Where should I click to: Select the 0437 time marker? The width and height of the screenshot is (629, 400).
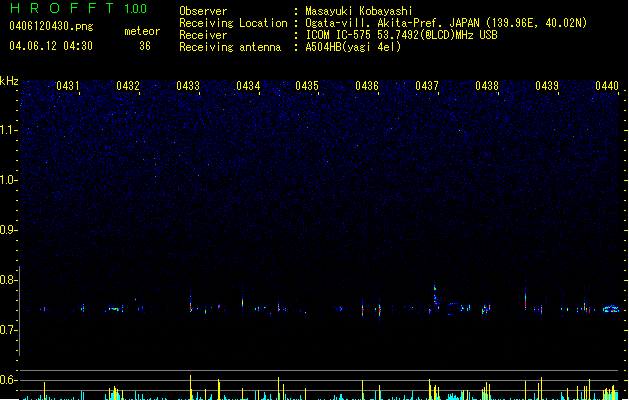pyautogui.click(x=427, y=86)
